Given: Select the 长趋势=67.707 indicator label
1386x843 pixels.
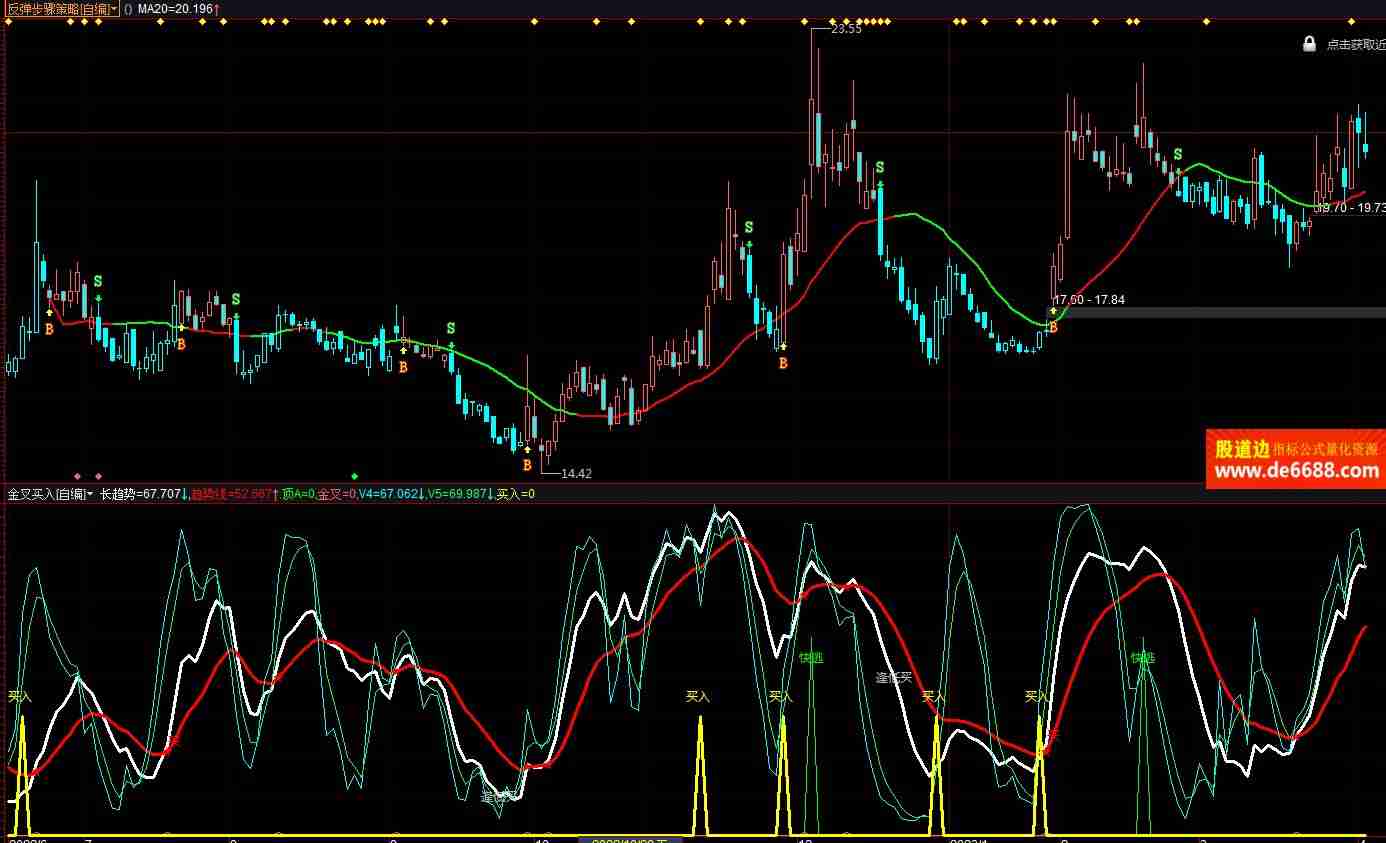Looking at the screenshot, I should click(x=141, y=494).
